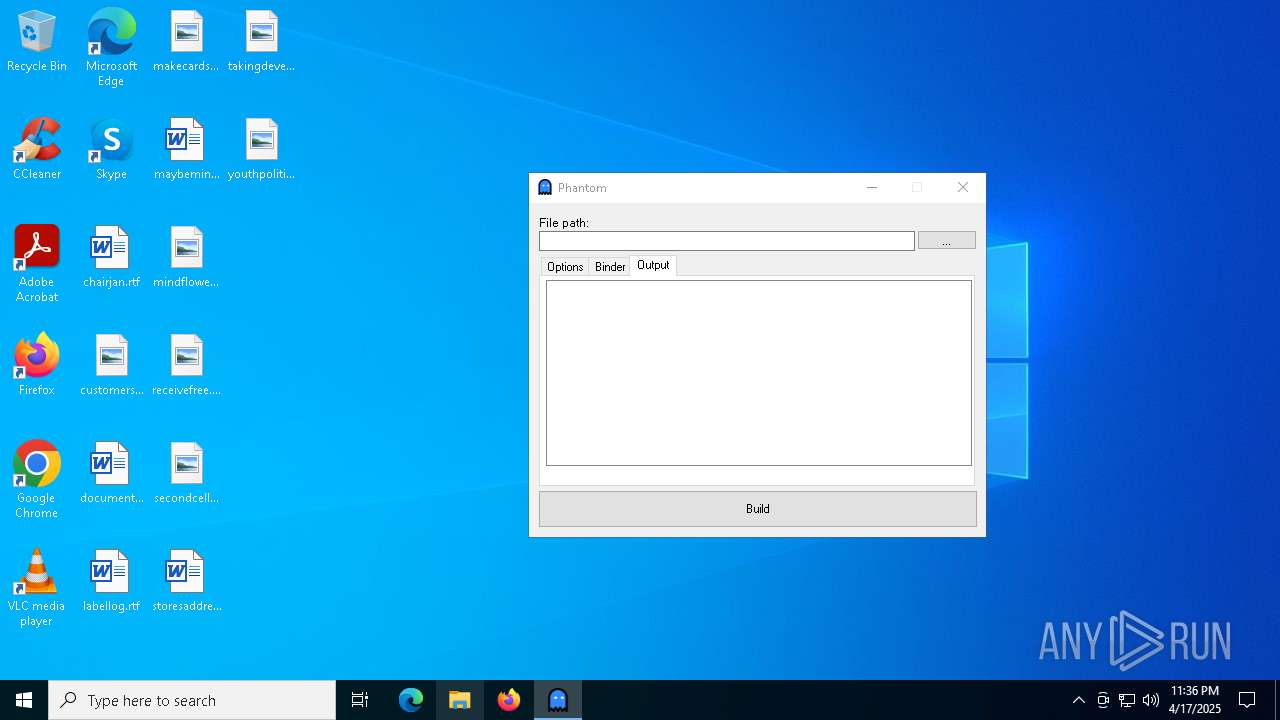Viewport: 1280px width, 720px height.
Task: Open Task View on the taskbar
Action: 360,700
